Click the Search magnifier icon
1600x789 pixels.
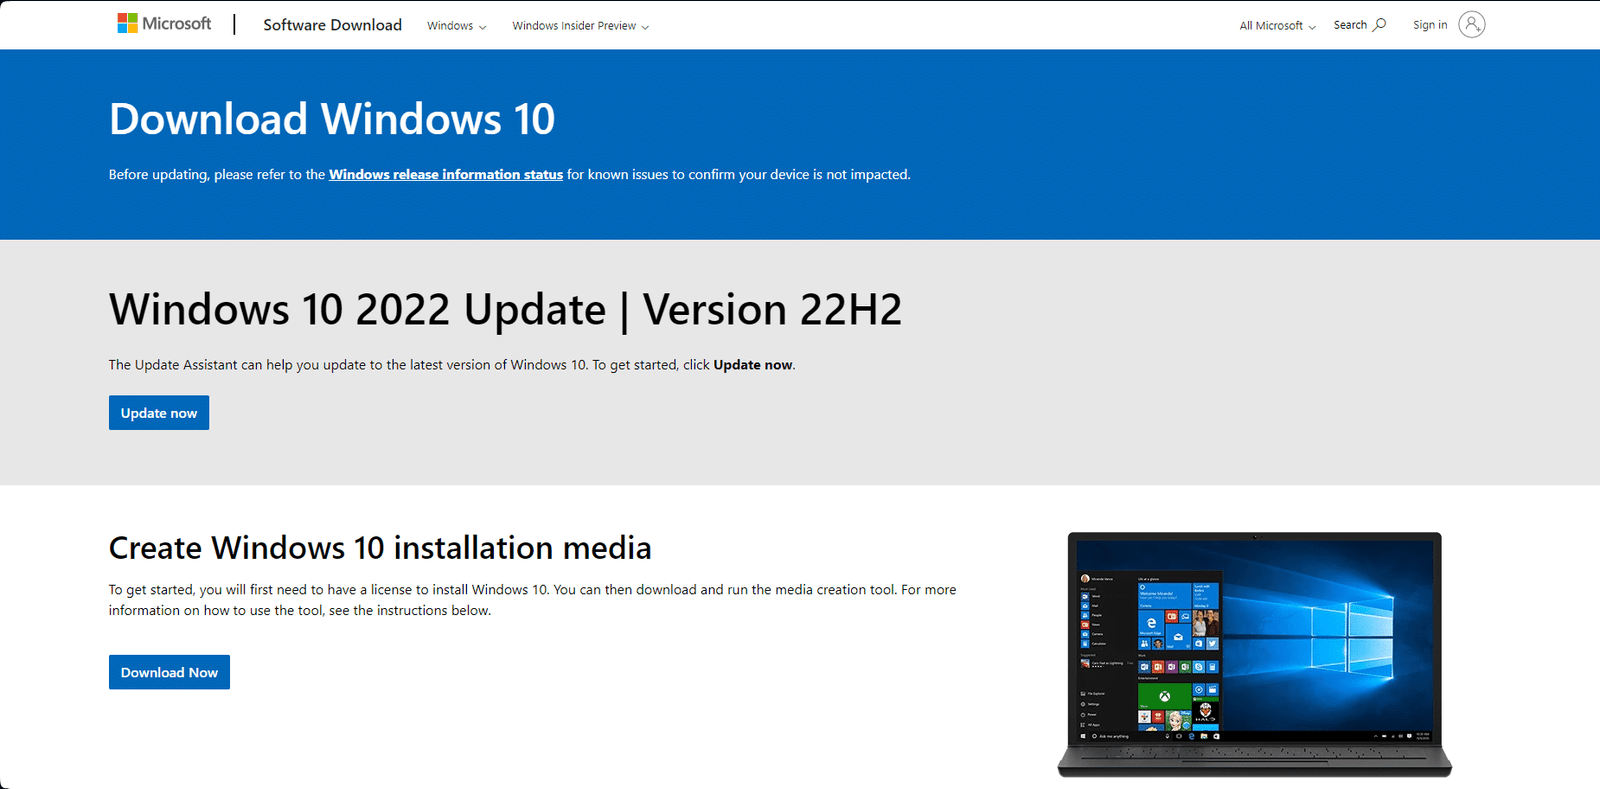(1380, 25)
